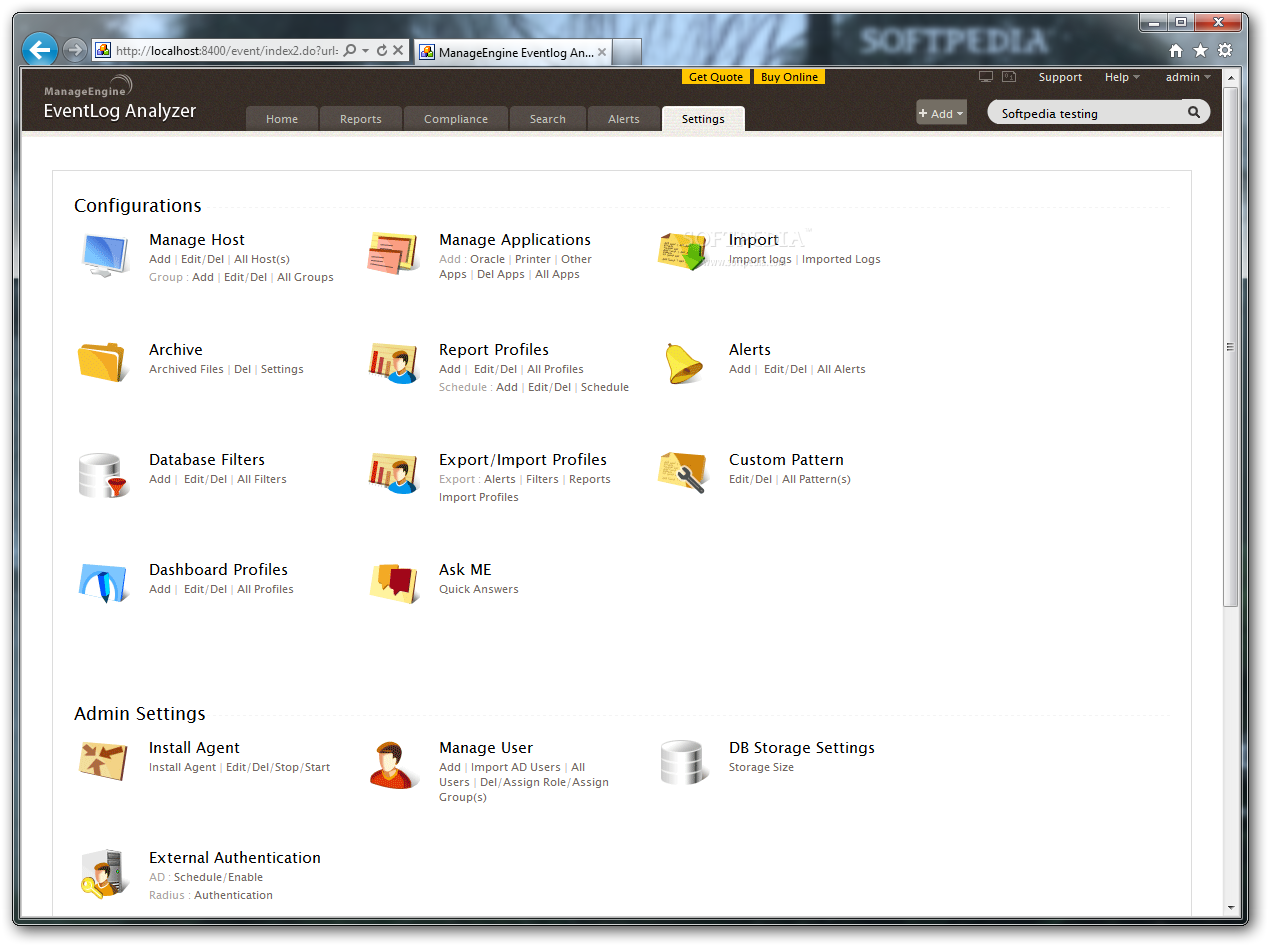Click Settings link under Archive

[282, 369]
